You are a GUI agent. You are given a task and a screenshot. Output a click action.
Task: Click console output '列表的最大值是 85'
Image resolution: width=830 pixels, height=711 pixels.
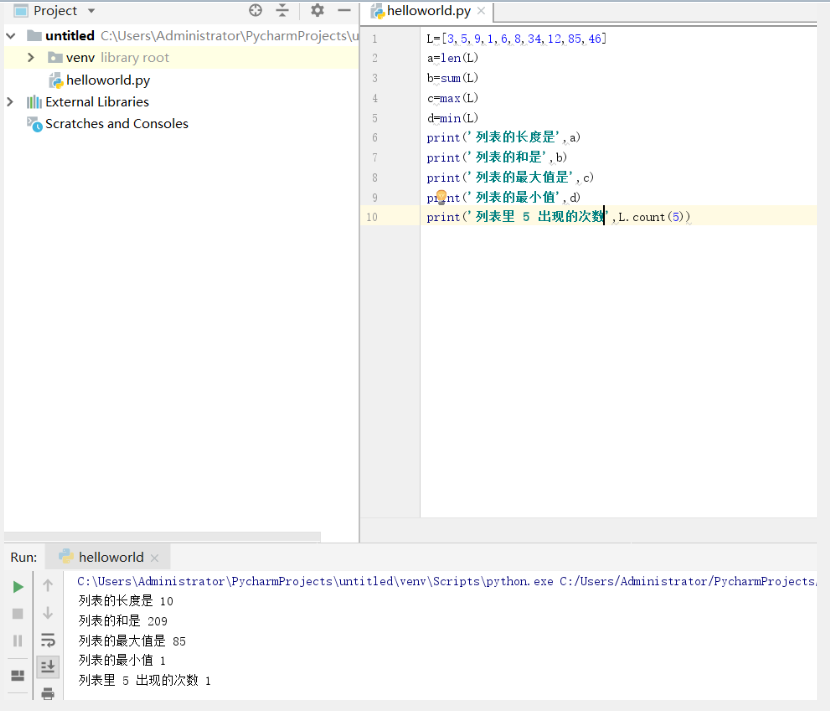point(132,641)
